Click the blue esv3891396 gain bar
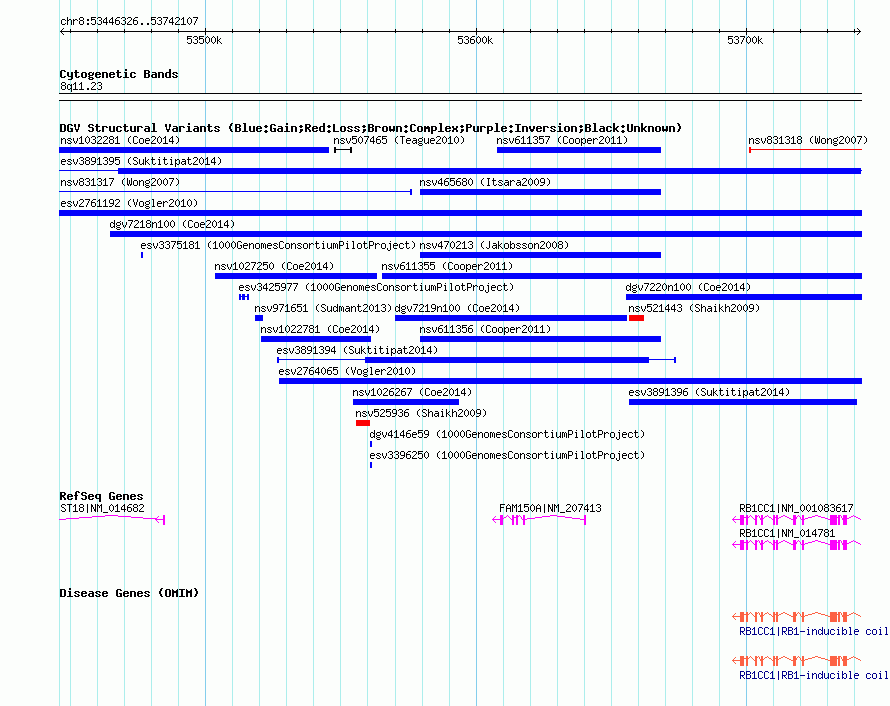 [743, 402]
